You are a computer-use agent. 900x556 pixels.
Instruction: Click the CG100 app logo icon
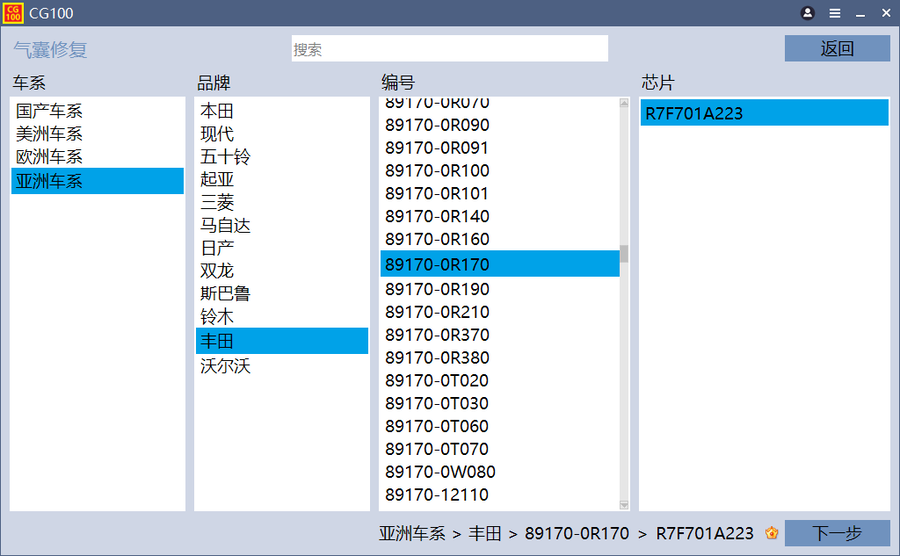(13, 13)
